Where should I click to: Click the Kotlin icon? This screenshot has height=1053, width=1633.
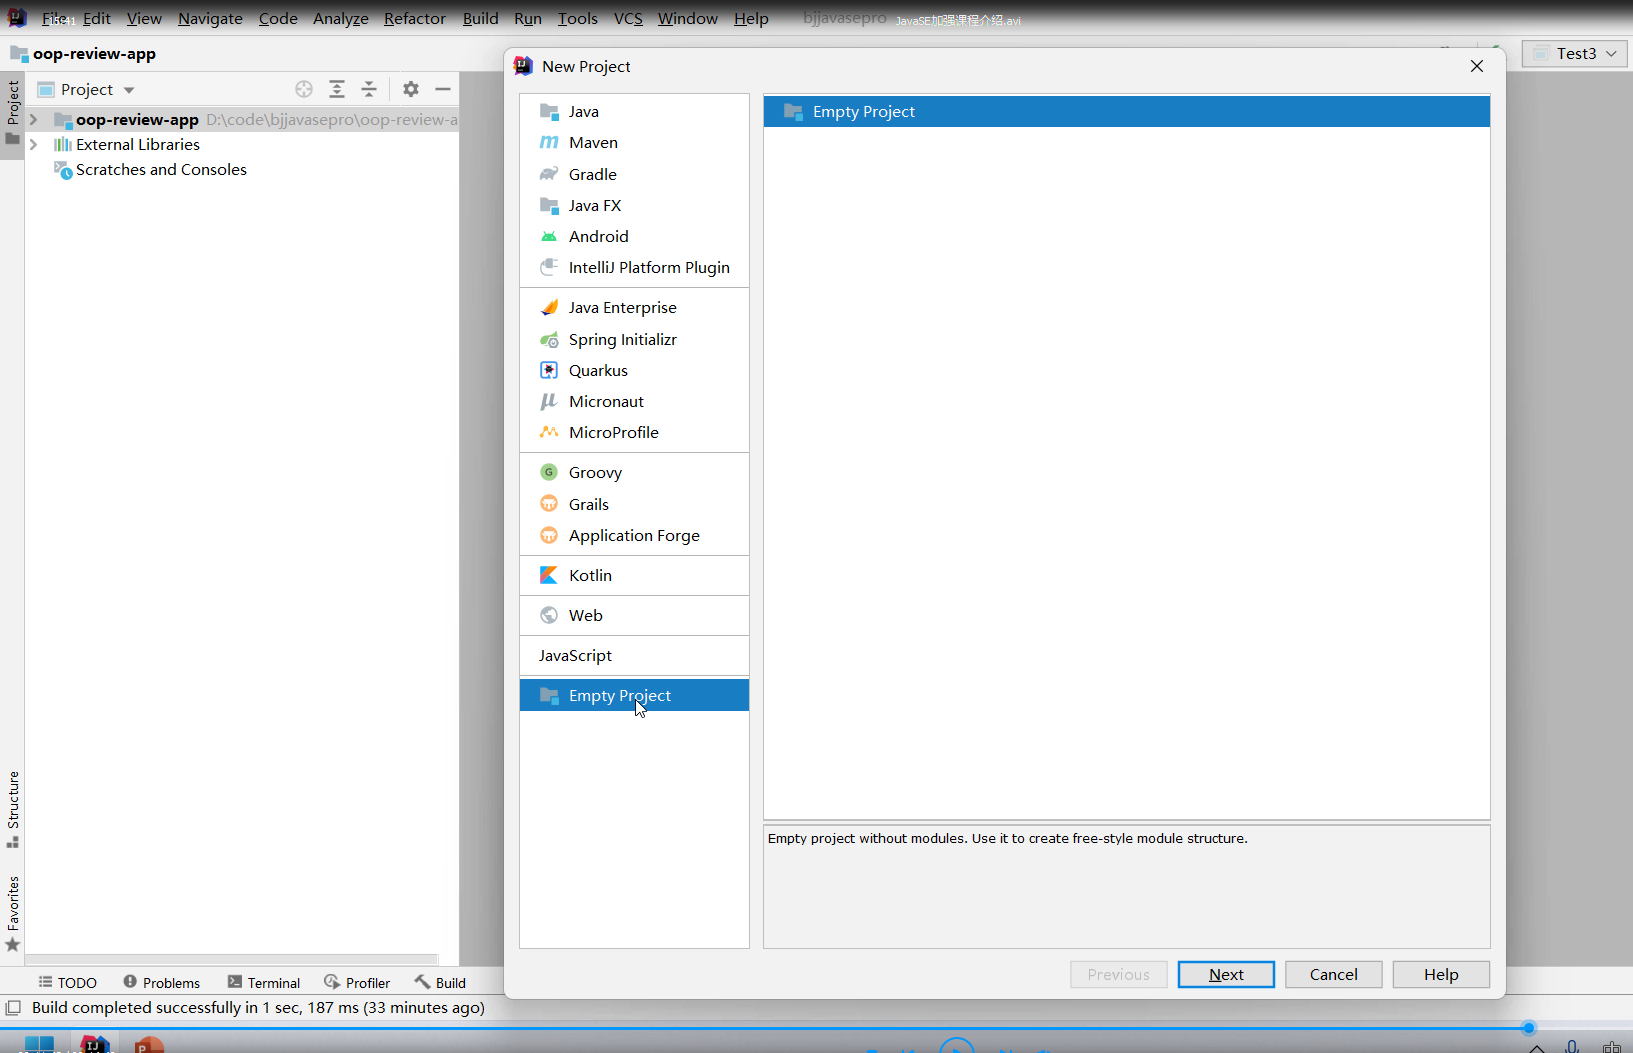(549, 575)
